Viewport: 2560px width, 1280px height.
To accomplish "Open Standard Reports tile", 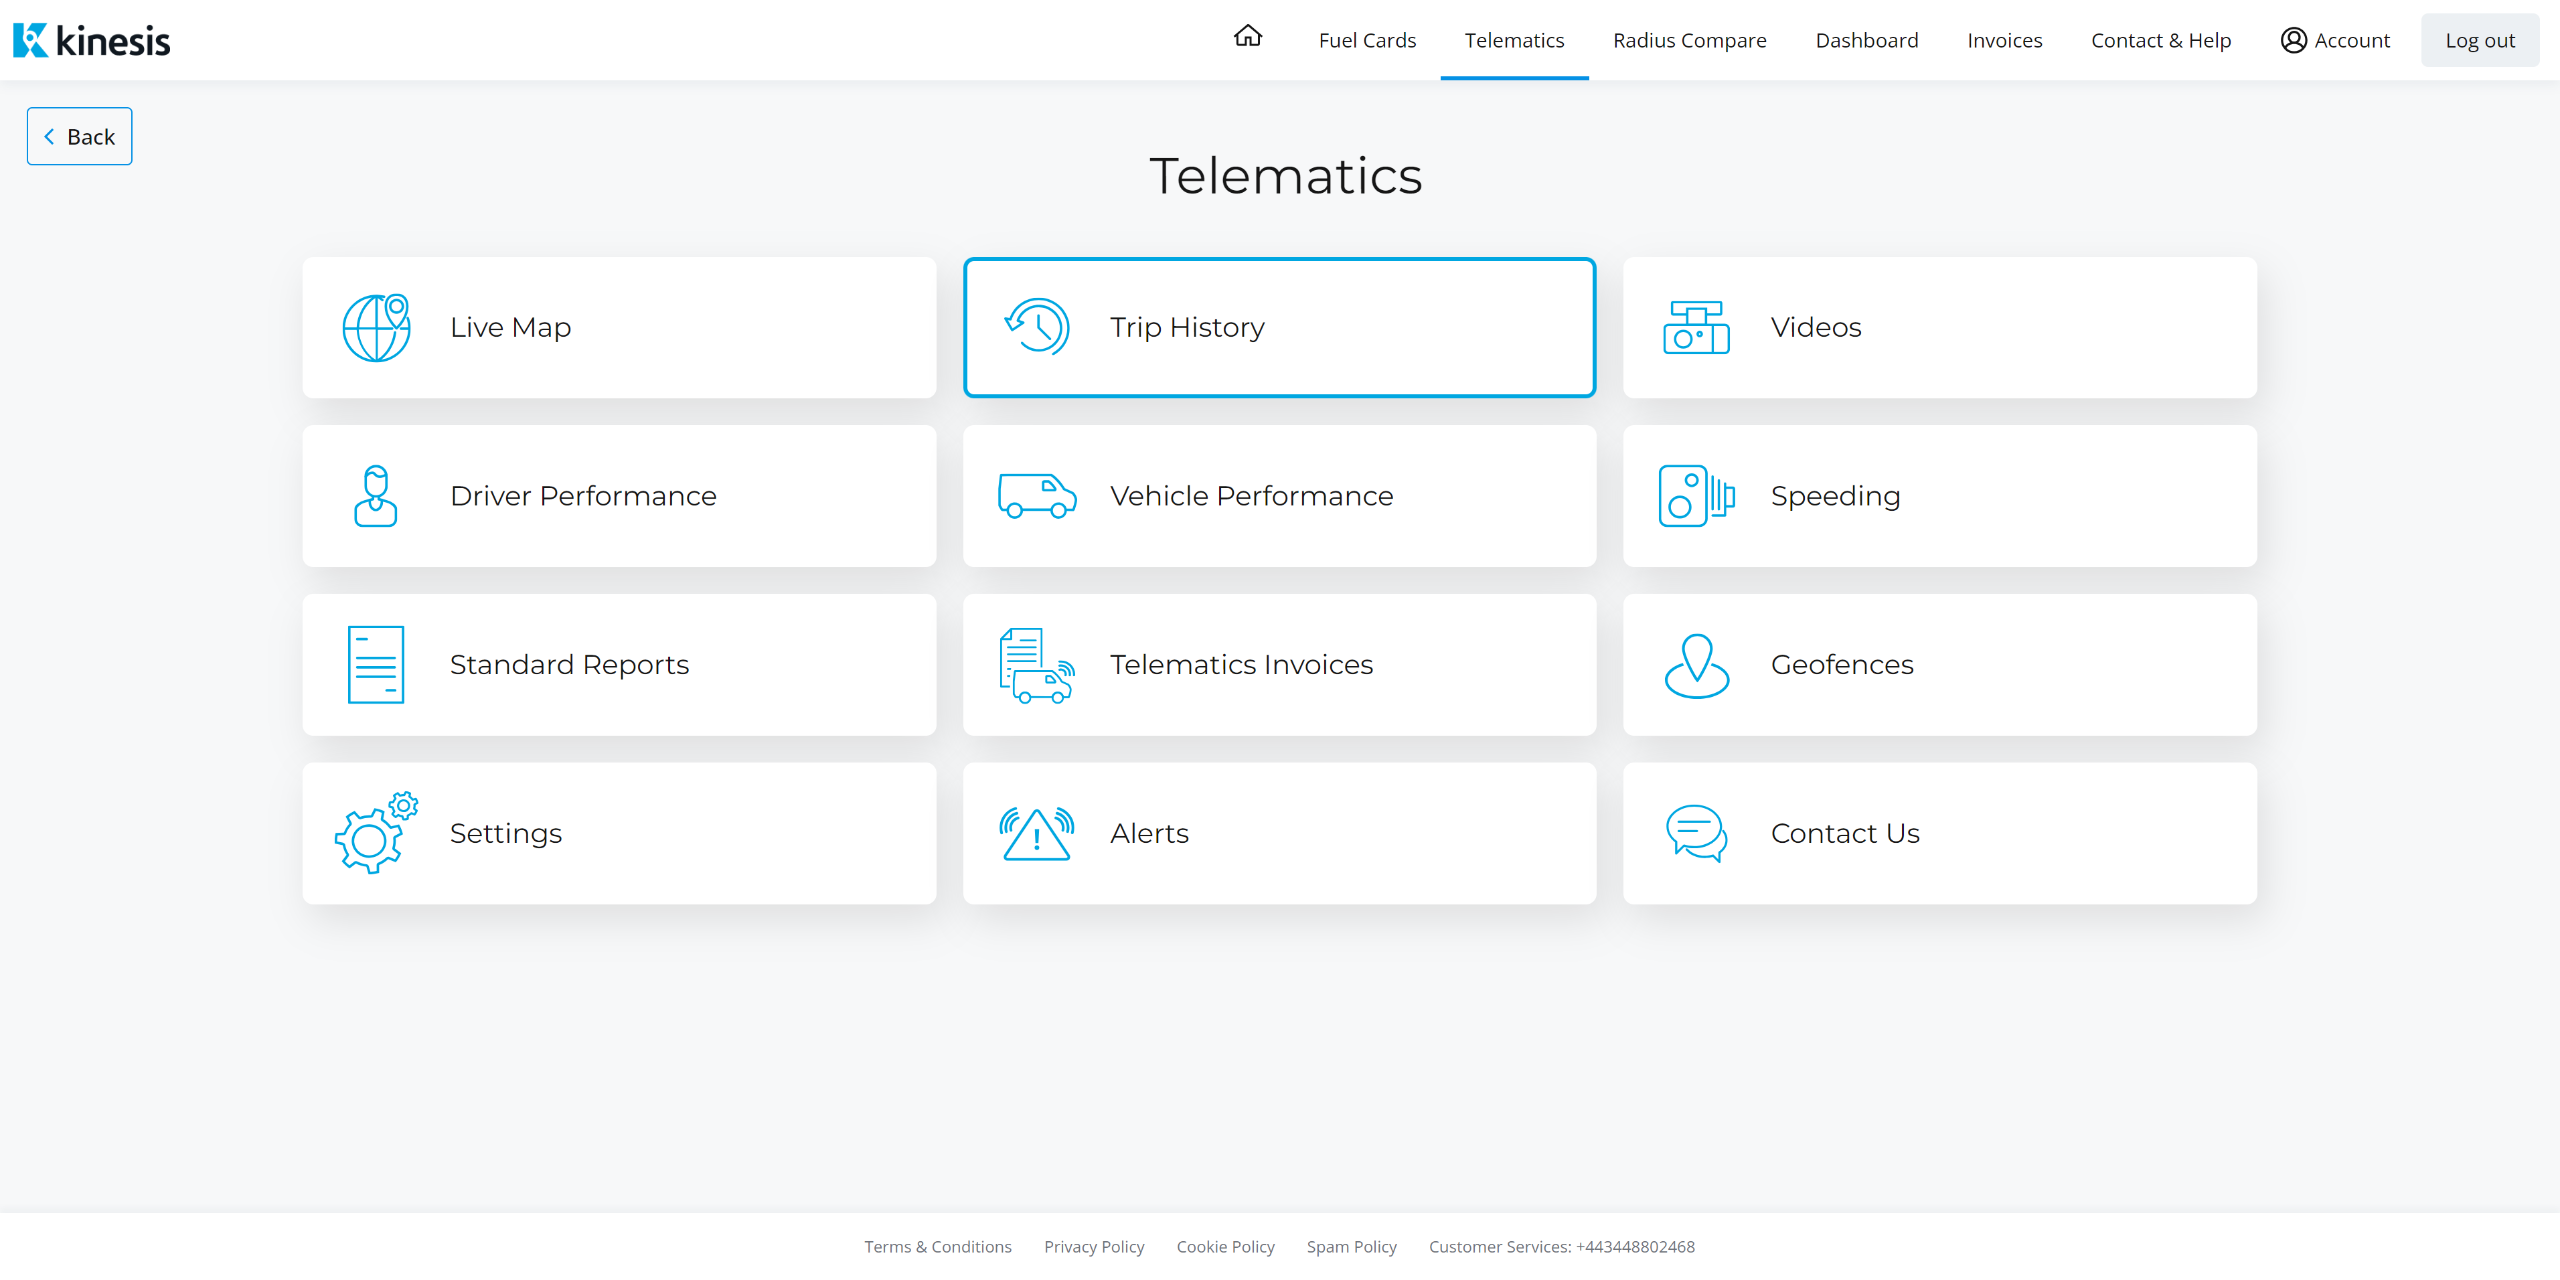I will [x=619, y=665].
